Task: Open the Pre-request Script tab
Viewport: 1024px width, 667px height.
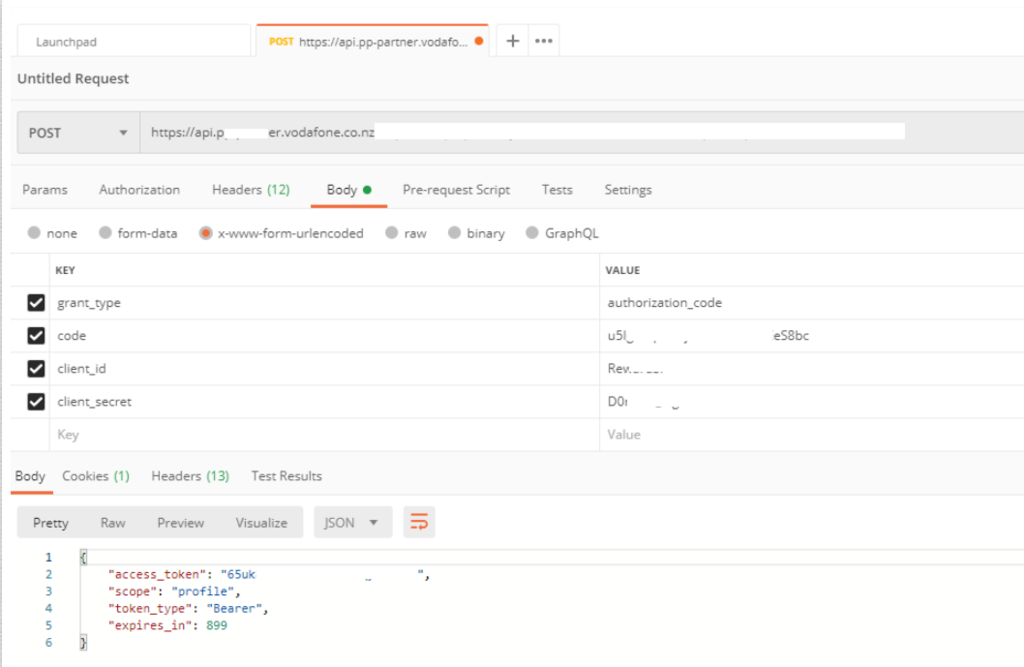Action: pos(456,190)
